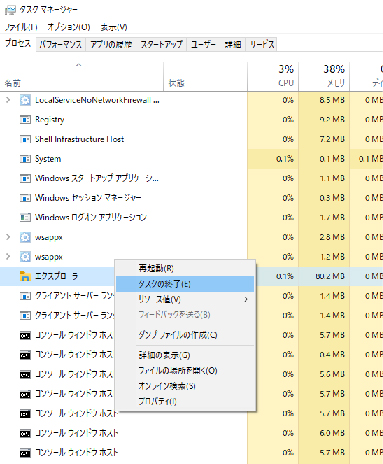Screen dimensions: 383x464
Task: Click the gear icon of wsappx using 2.8 MB
Action: pos(25,237)
